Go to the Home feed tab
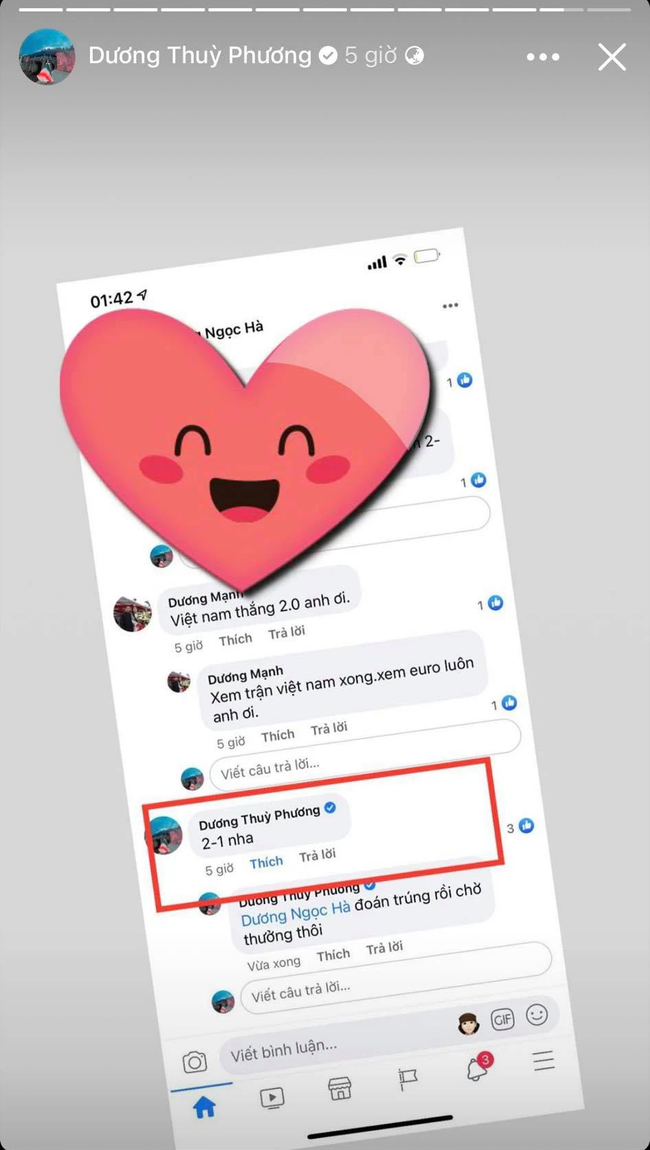 [204, 1108]
